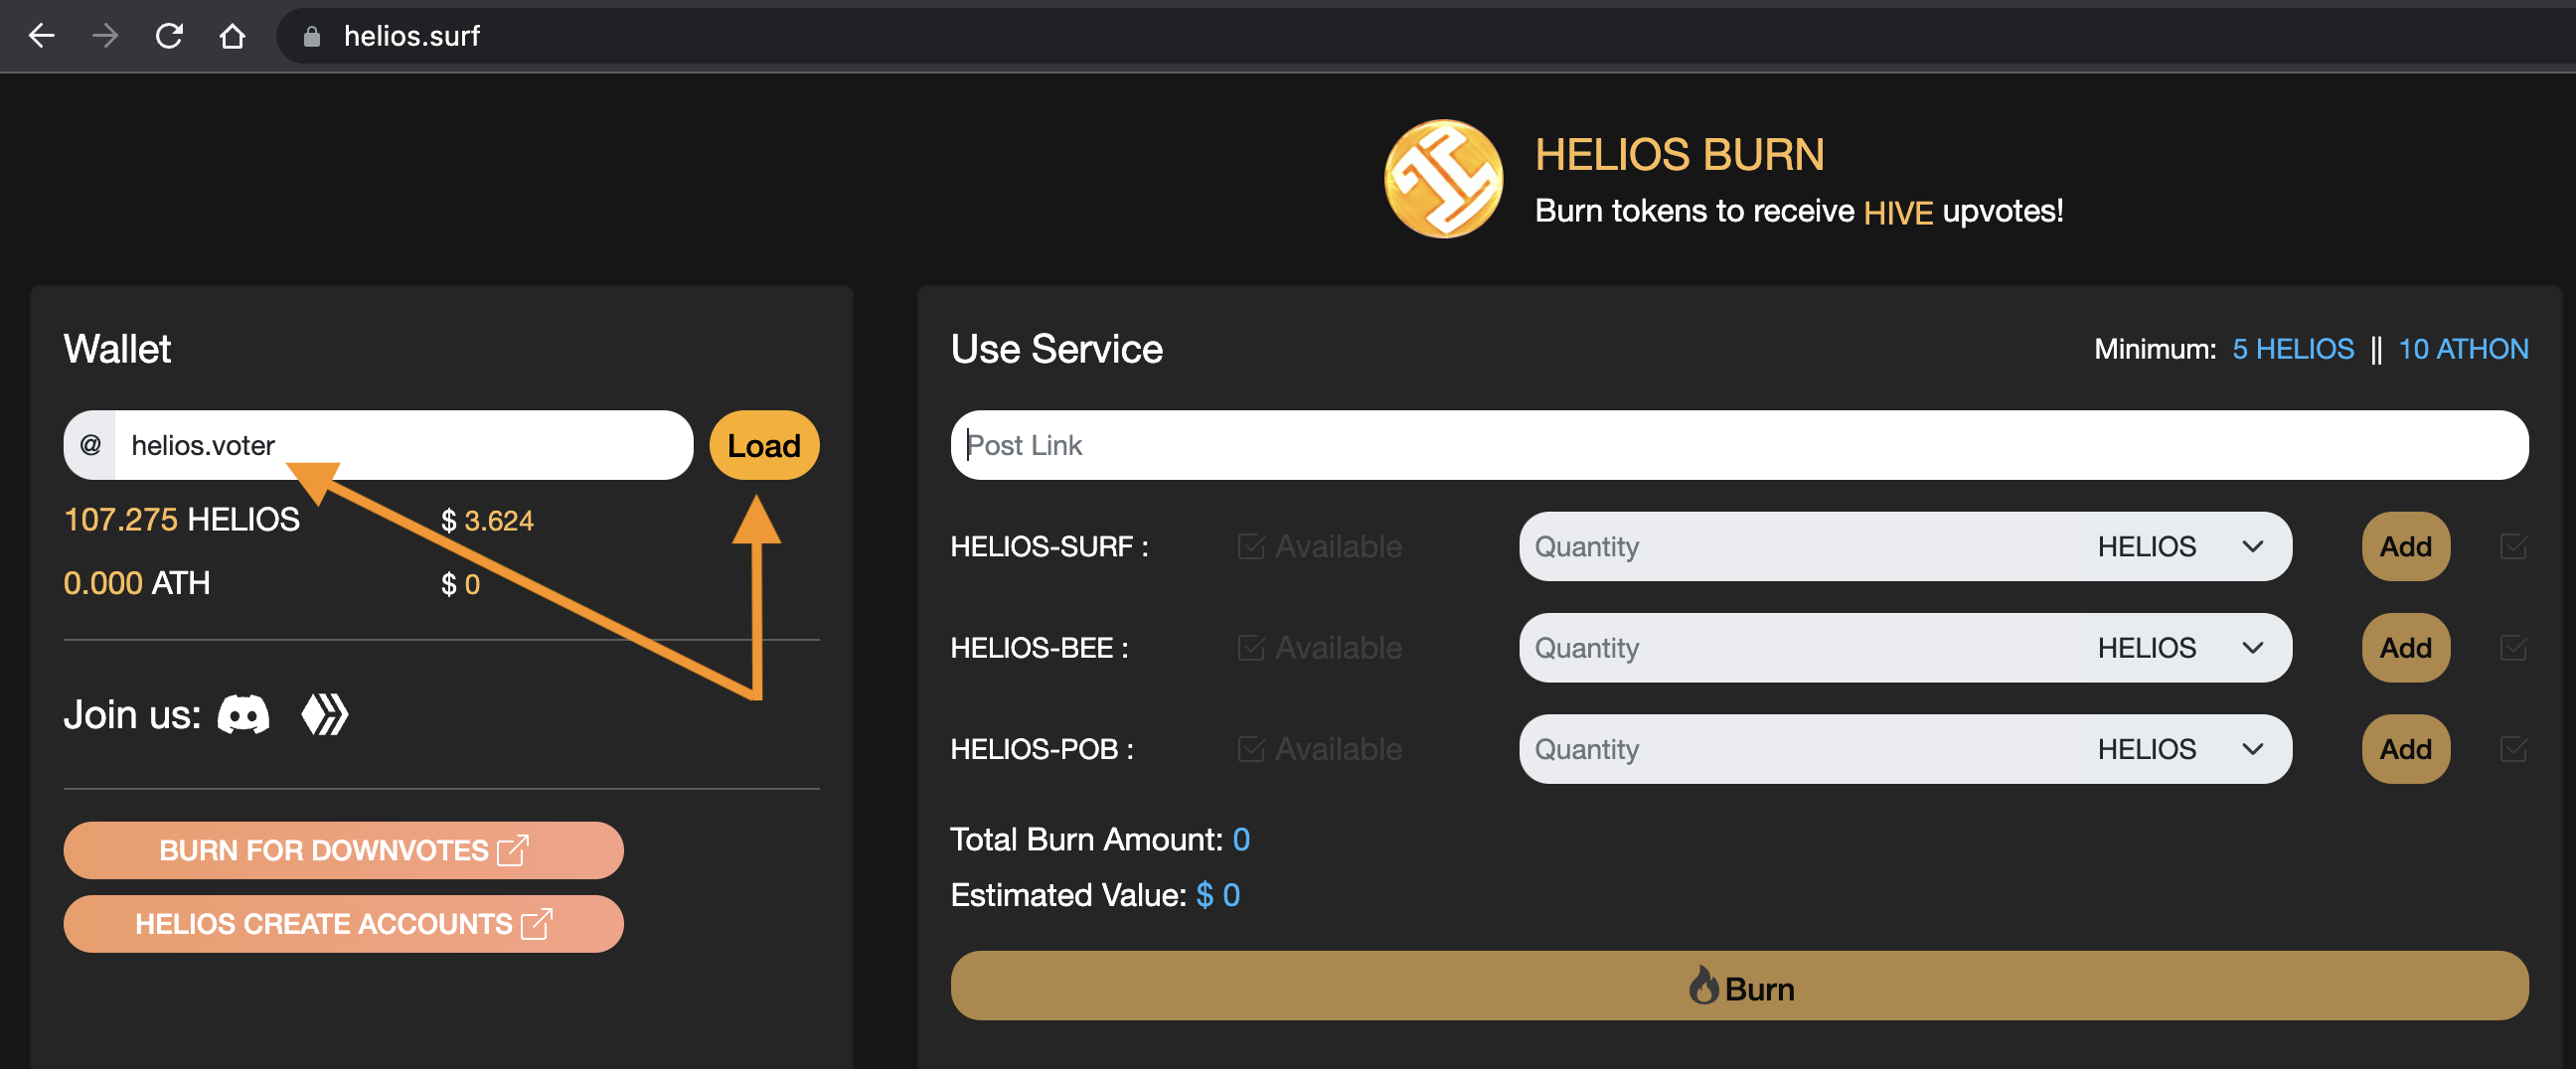Click external link icon on Burn for Downvotes
The height and width of the screenshot is (1069, 2576).
[513, 850]
